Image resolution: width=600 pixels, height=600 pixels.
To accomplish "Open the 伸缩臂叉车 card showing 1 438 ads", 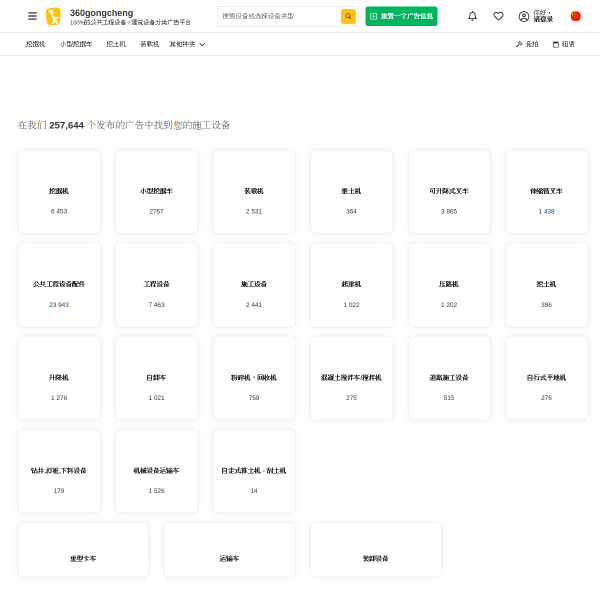I will click(546, 192).
